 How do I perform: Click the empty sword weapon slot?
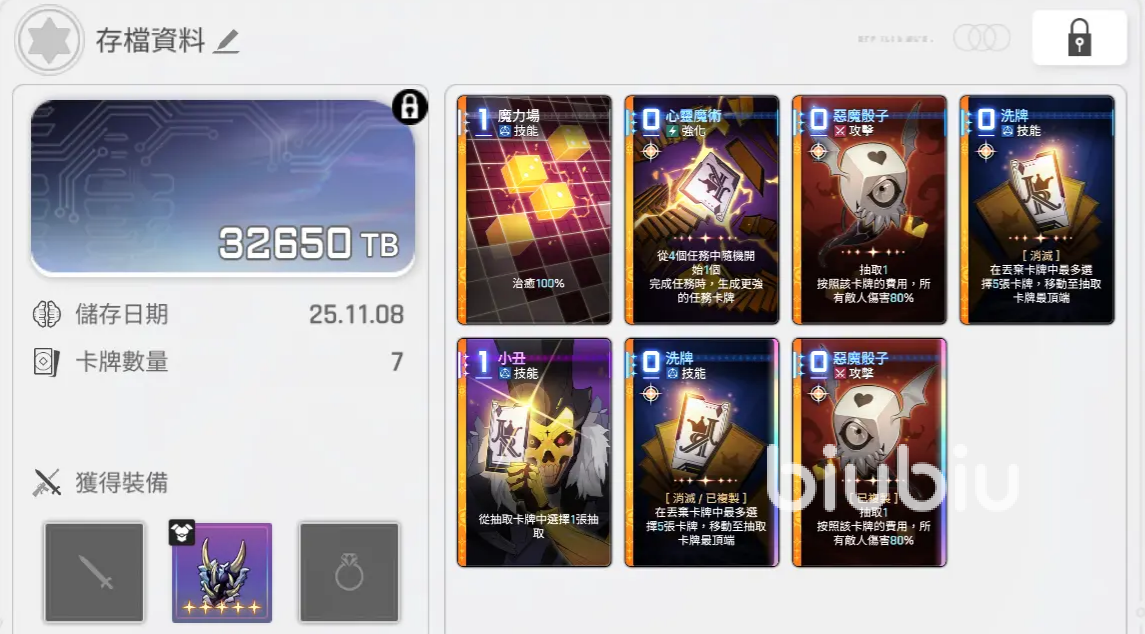coord(94,572)
